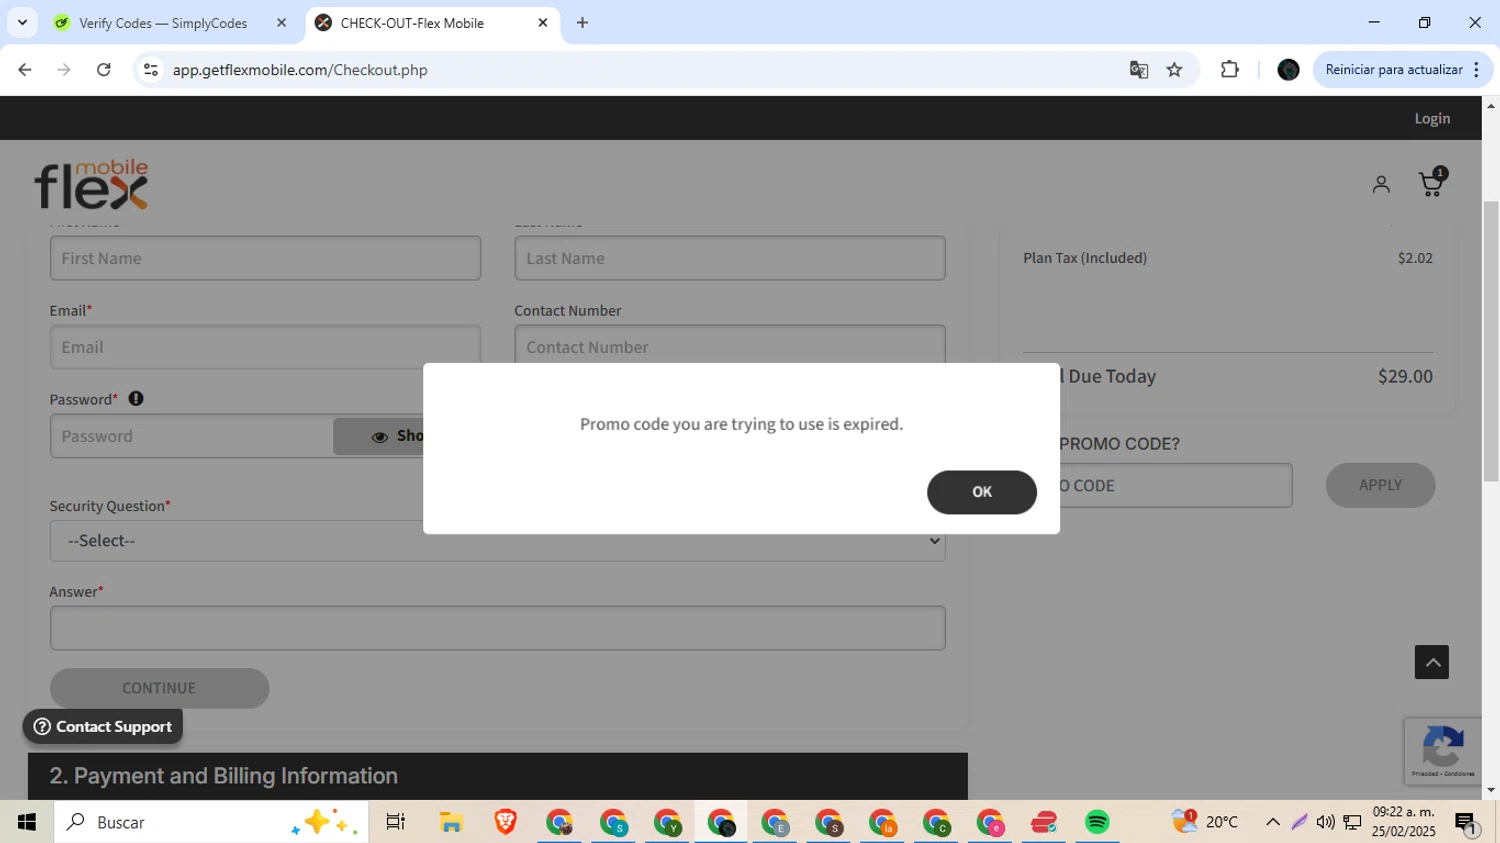Open the clock showing 09:22 a. m.

[x=1404, y=821]
